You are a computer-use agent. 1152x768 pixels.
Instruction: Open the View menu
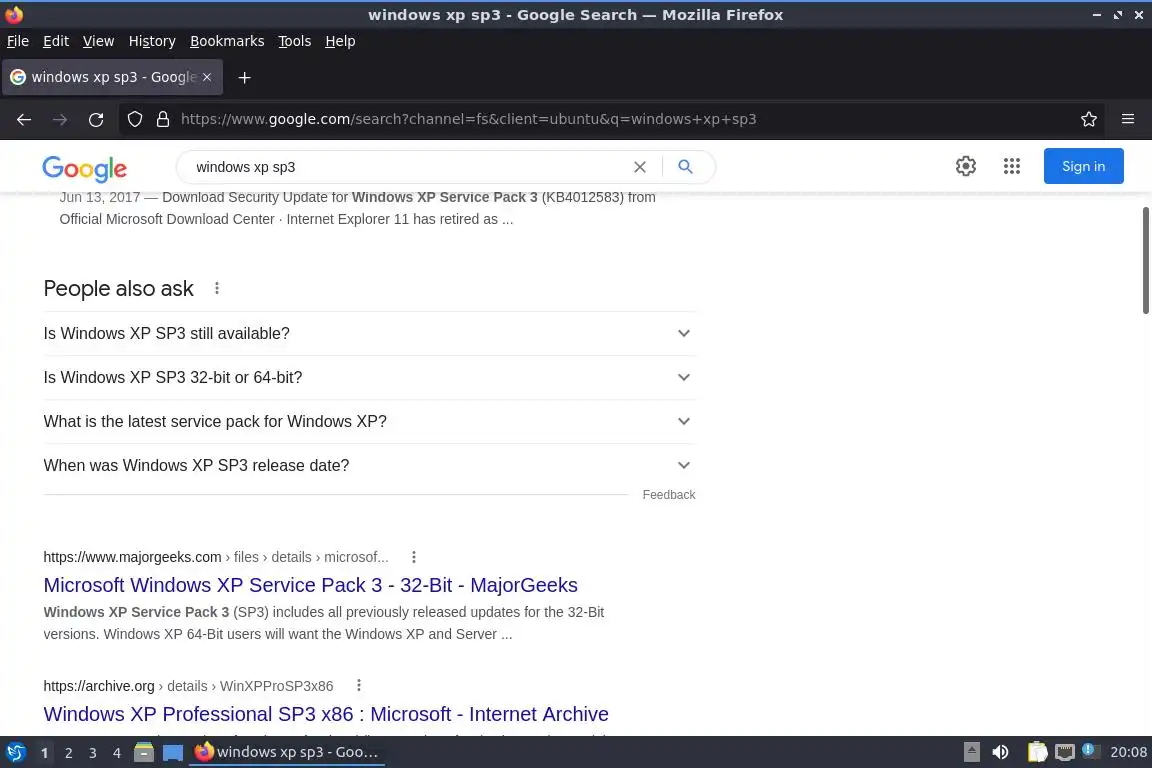98,41
